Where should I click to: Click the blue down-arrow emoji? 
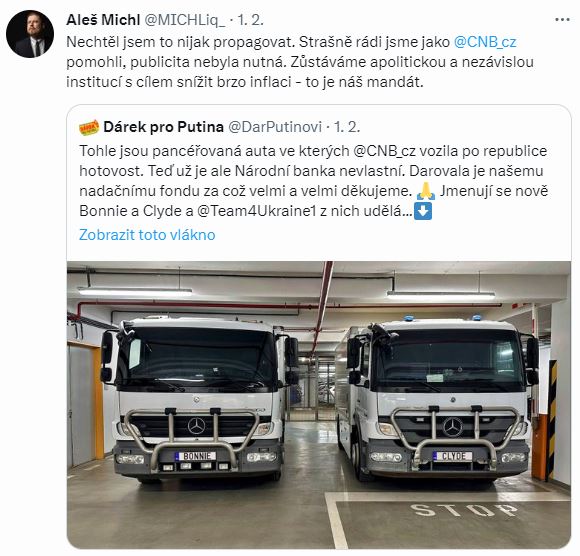click(x=423, y=211)
